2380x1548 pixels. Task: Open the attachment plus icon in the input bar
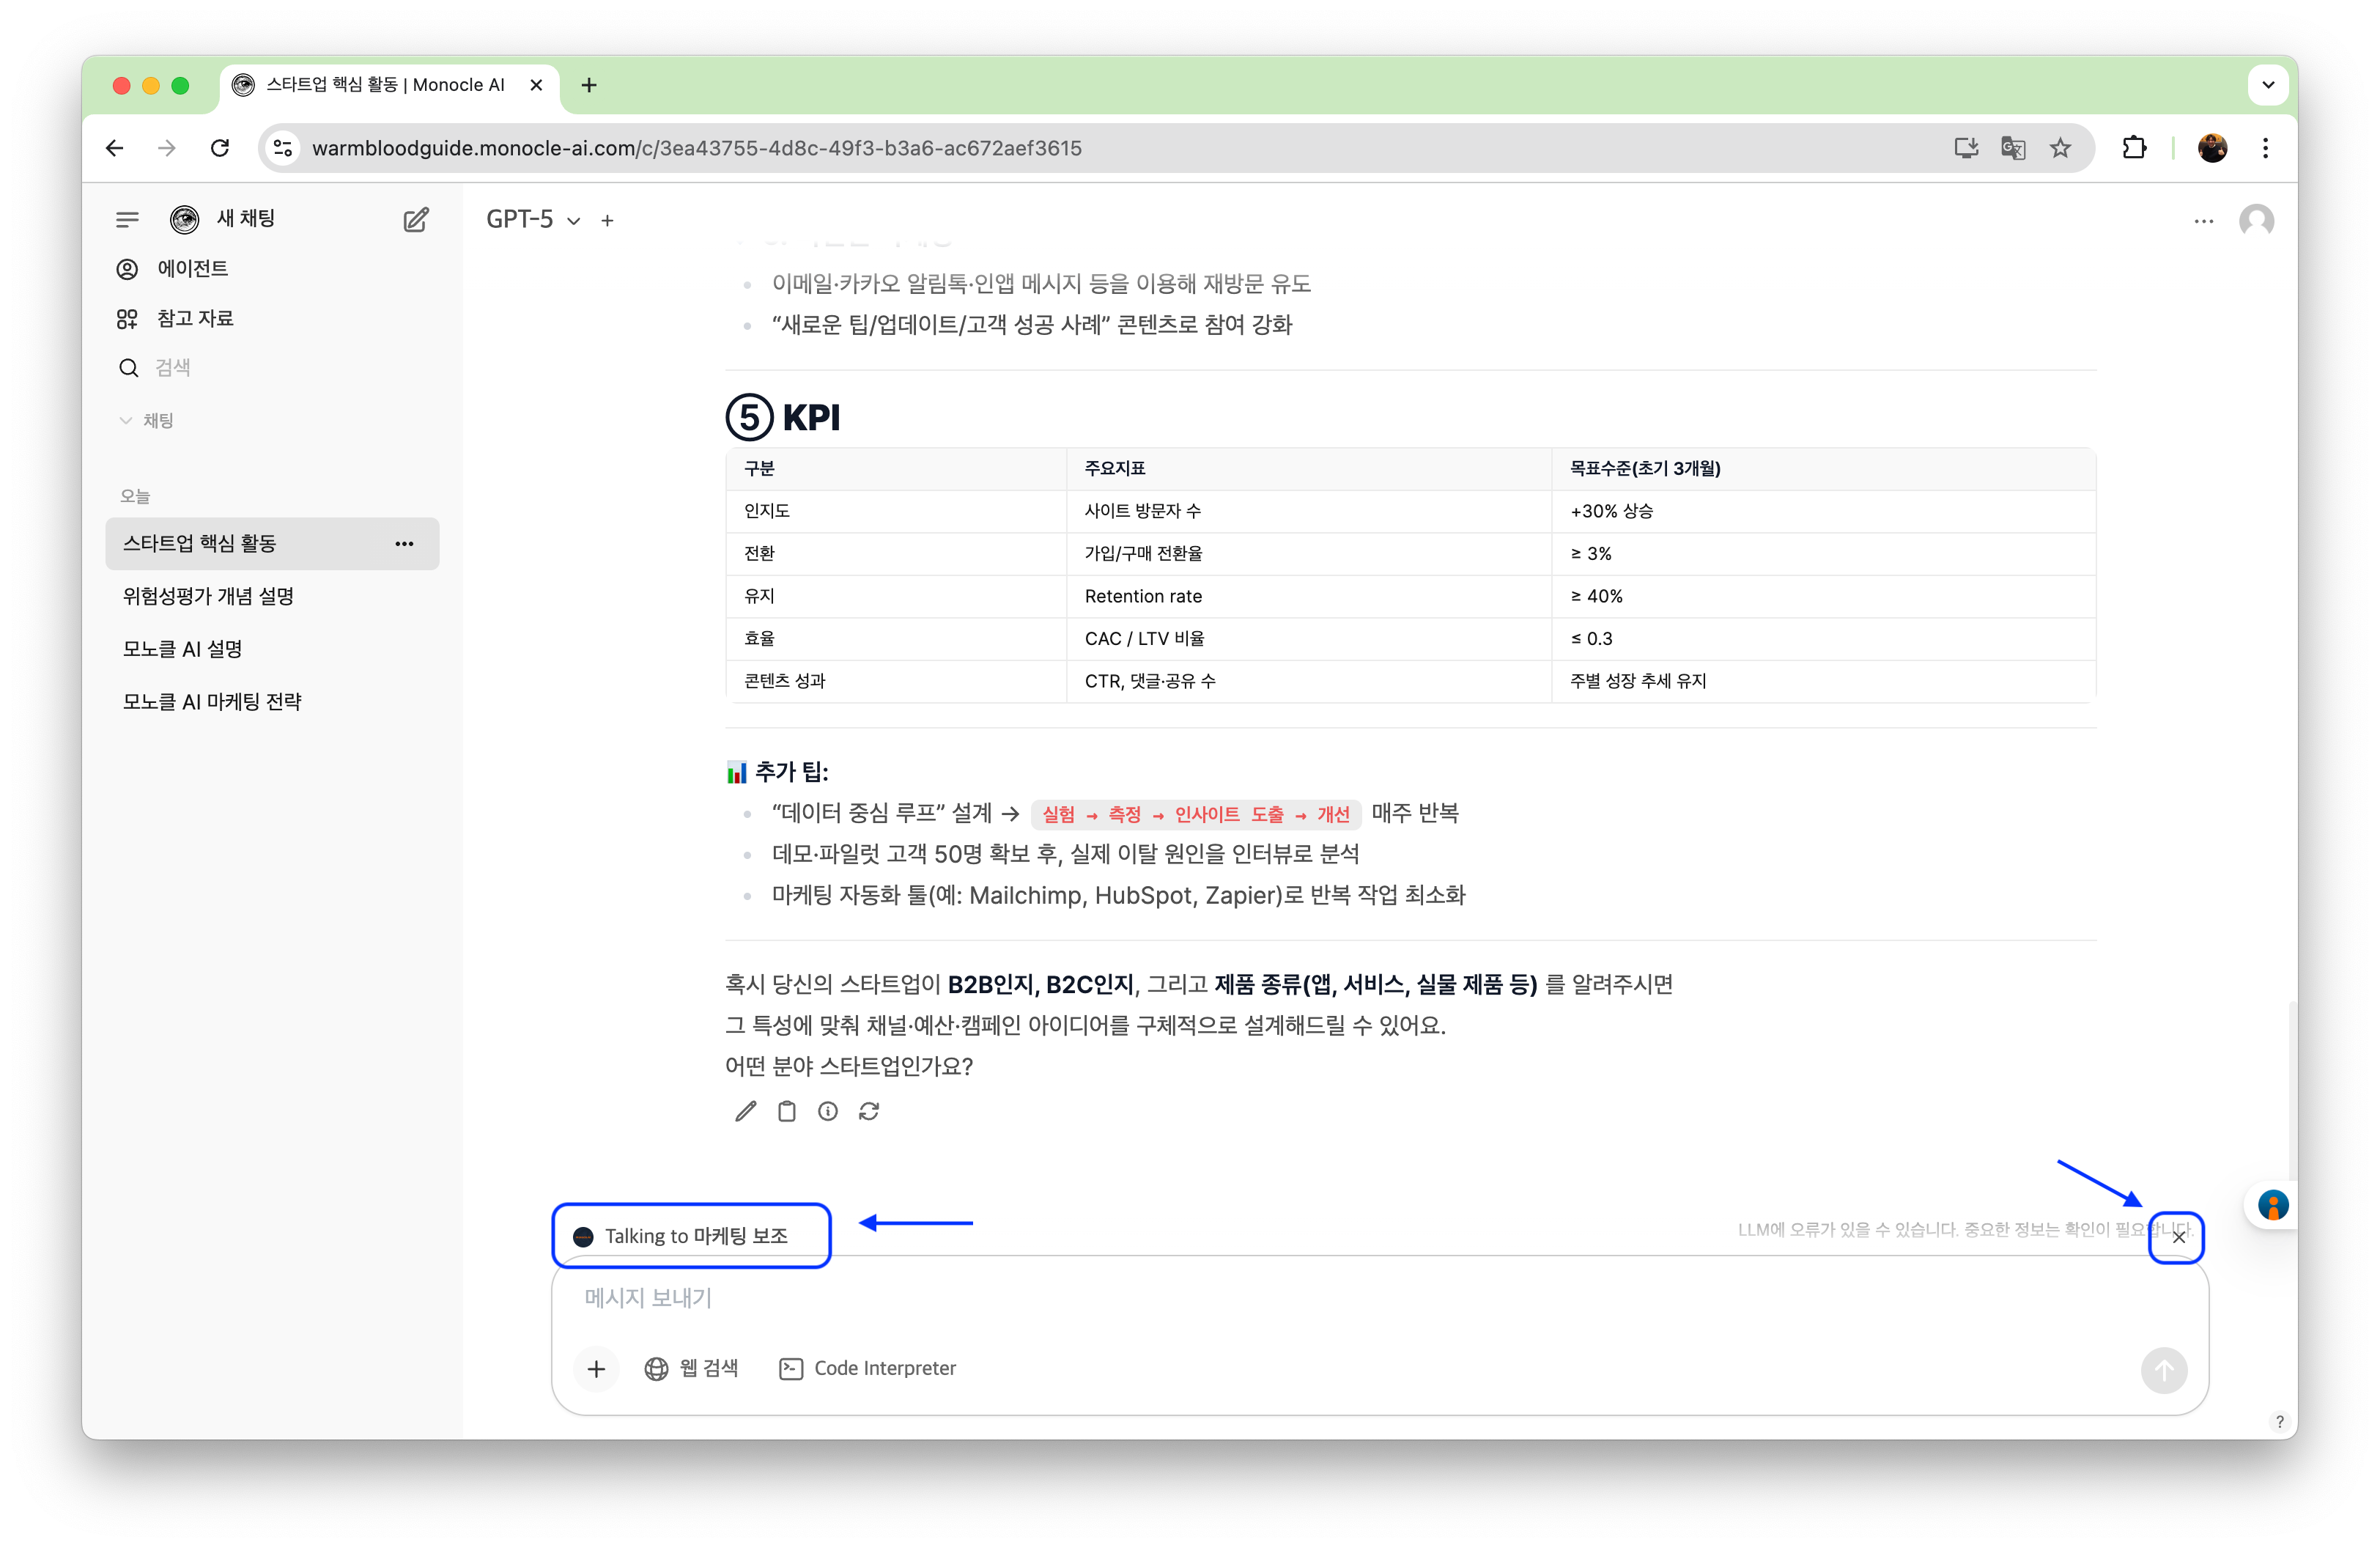[x=597, y=1369]
